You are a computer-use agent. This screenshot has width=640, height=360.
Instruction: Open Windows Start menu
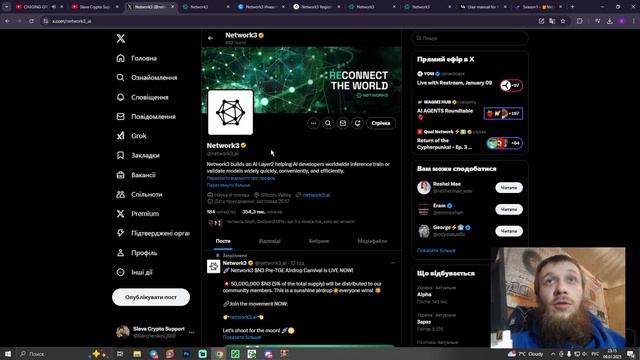8,354
